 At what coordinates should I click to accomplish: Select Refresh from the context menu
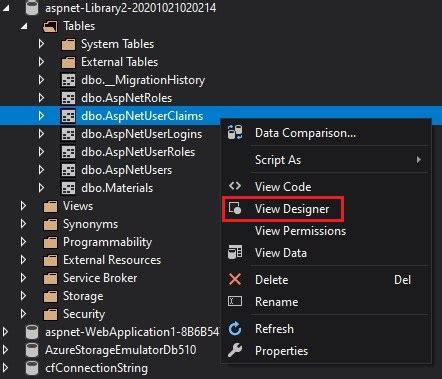point(326,329)
